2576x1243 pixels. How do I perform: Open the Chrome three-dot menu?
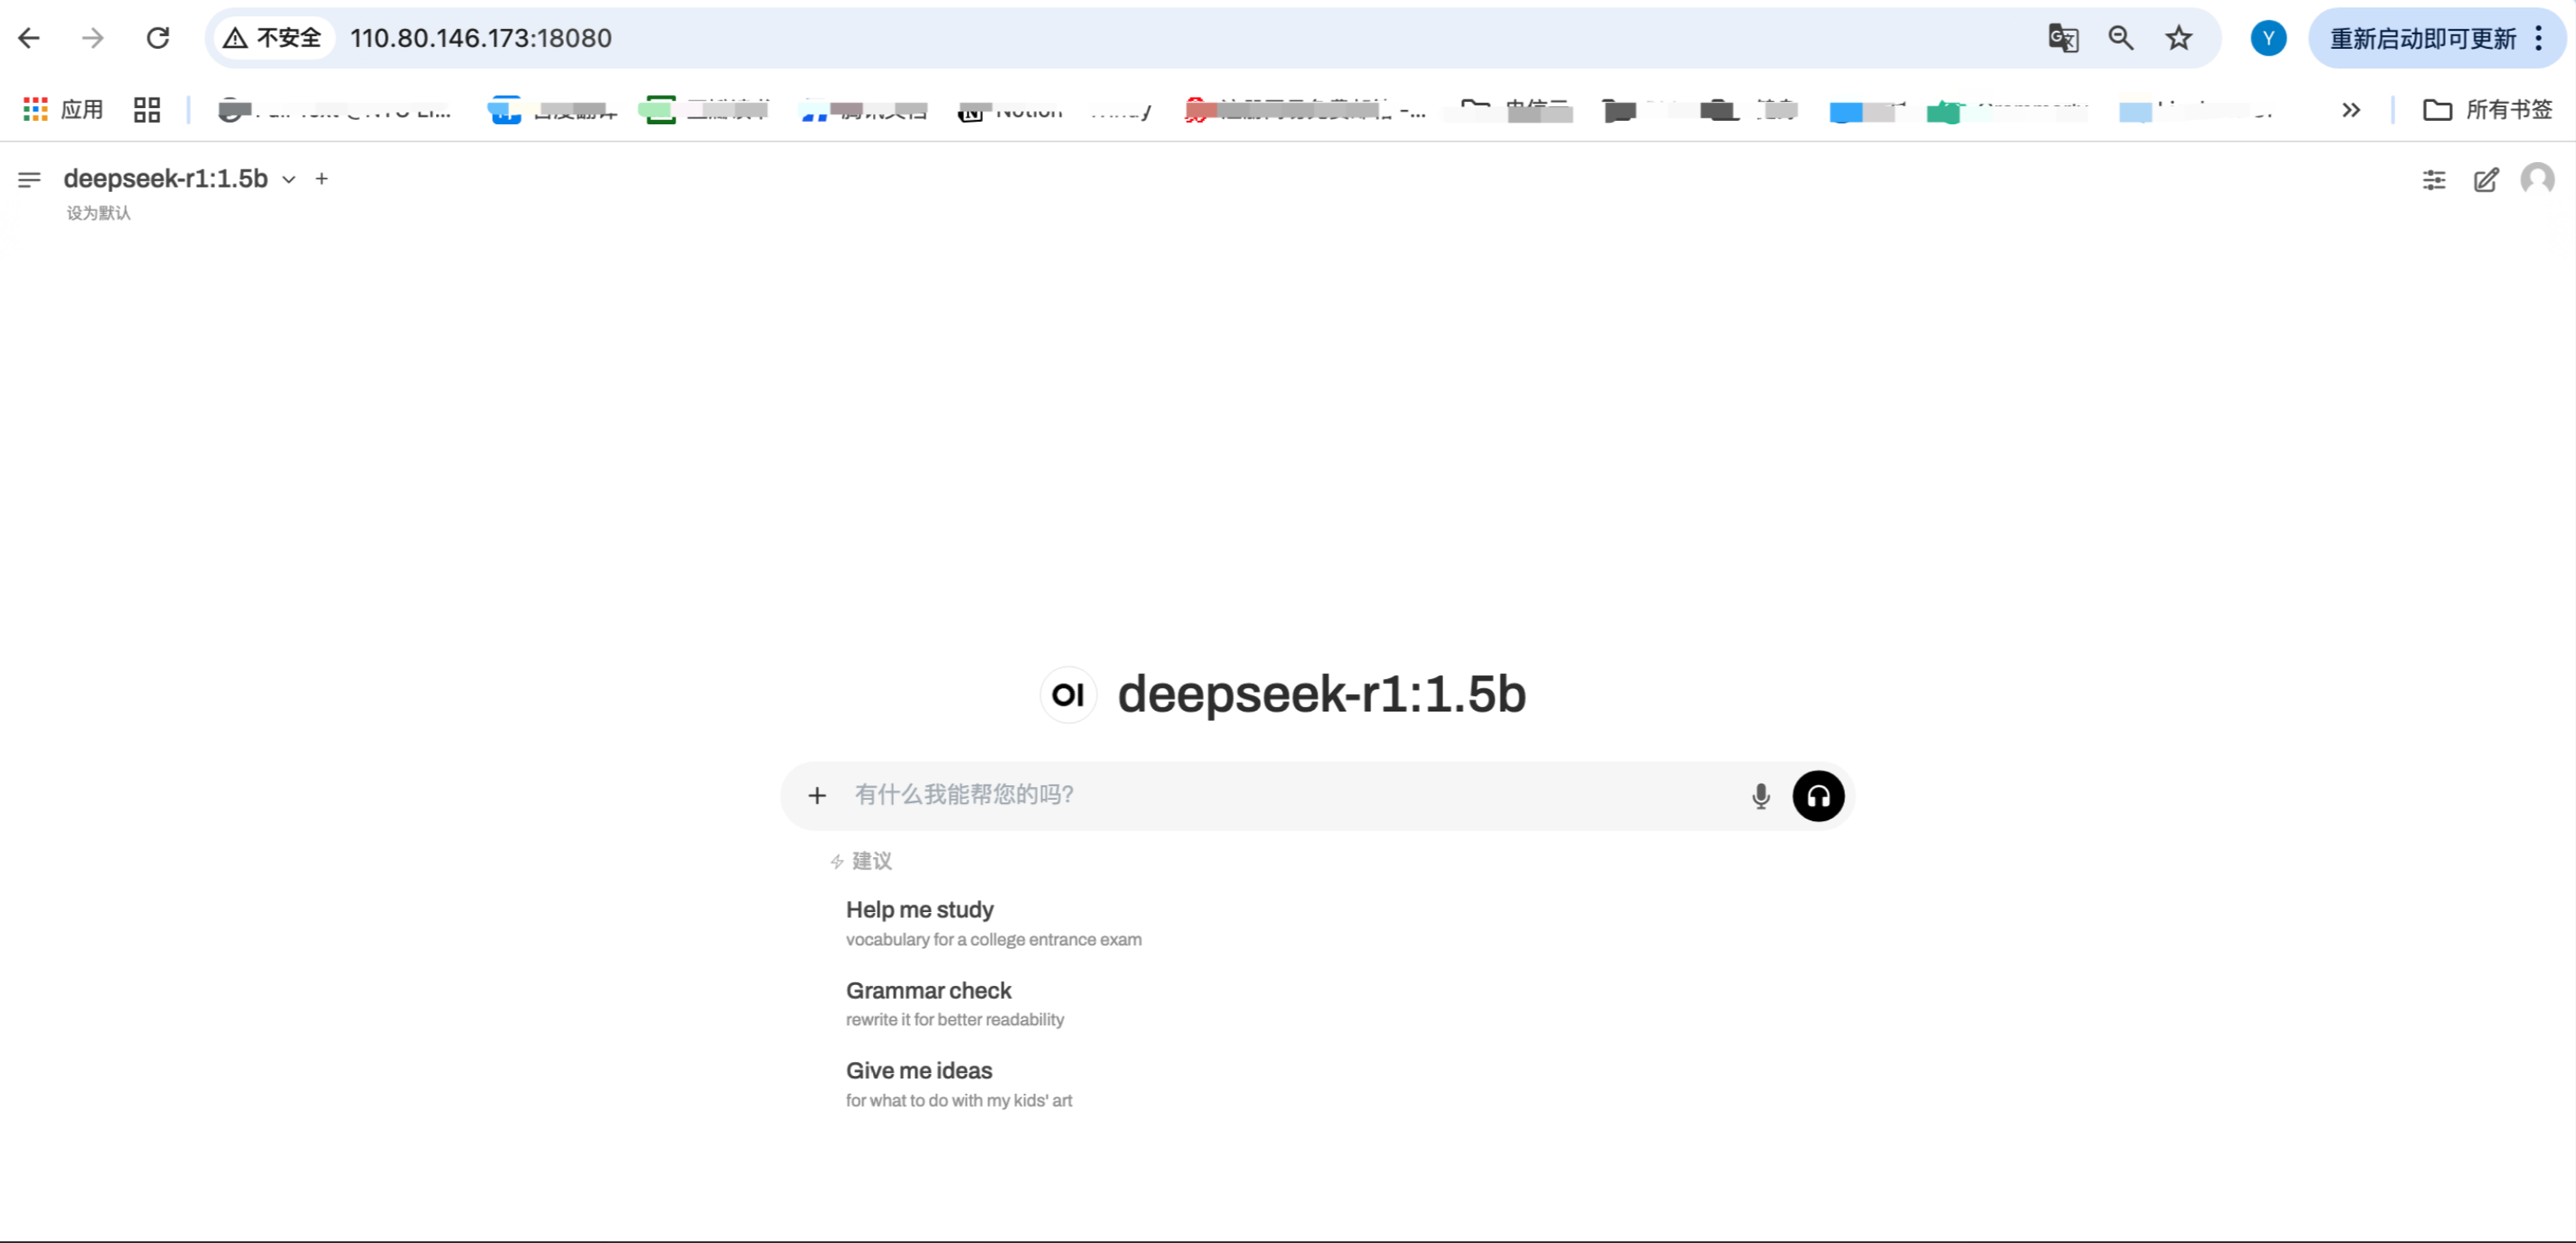point(2539,38)
